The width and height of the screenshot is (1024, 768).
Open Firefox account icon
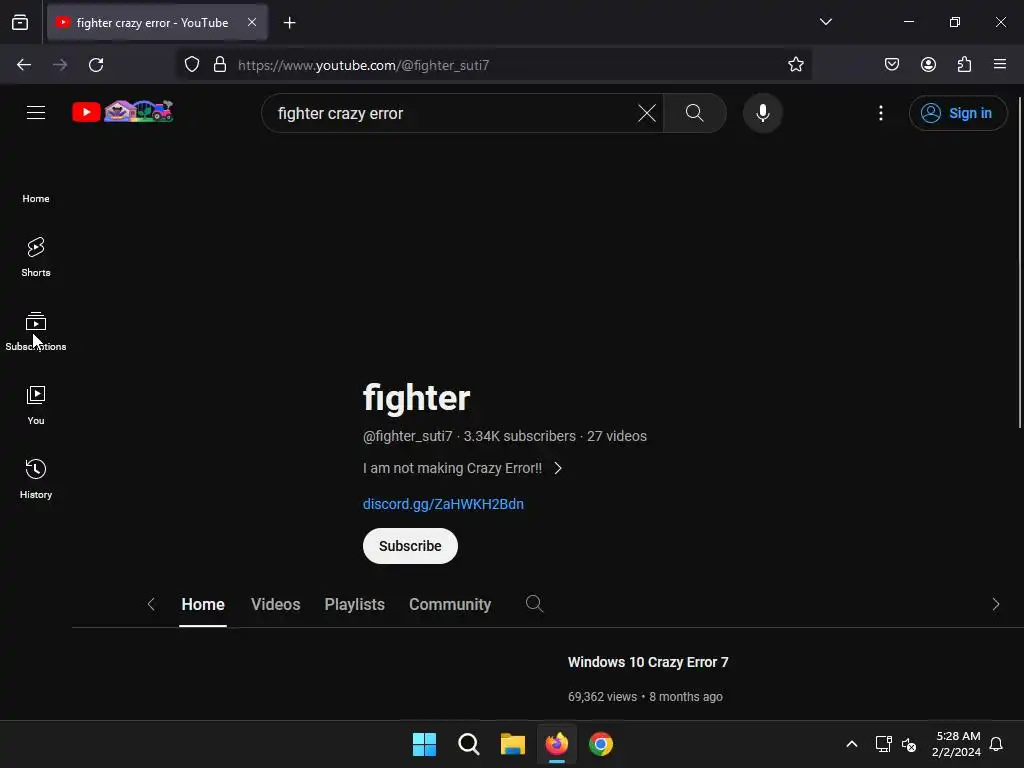point(928,65)
